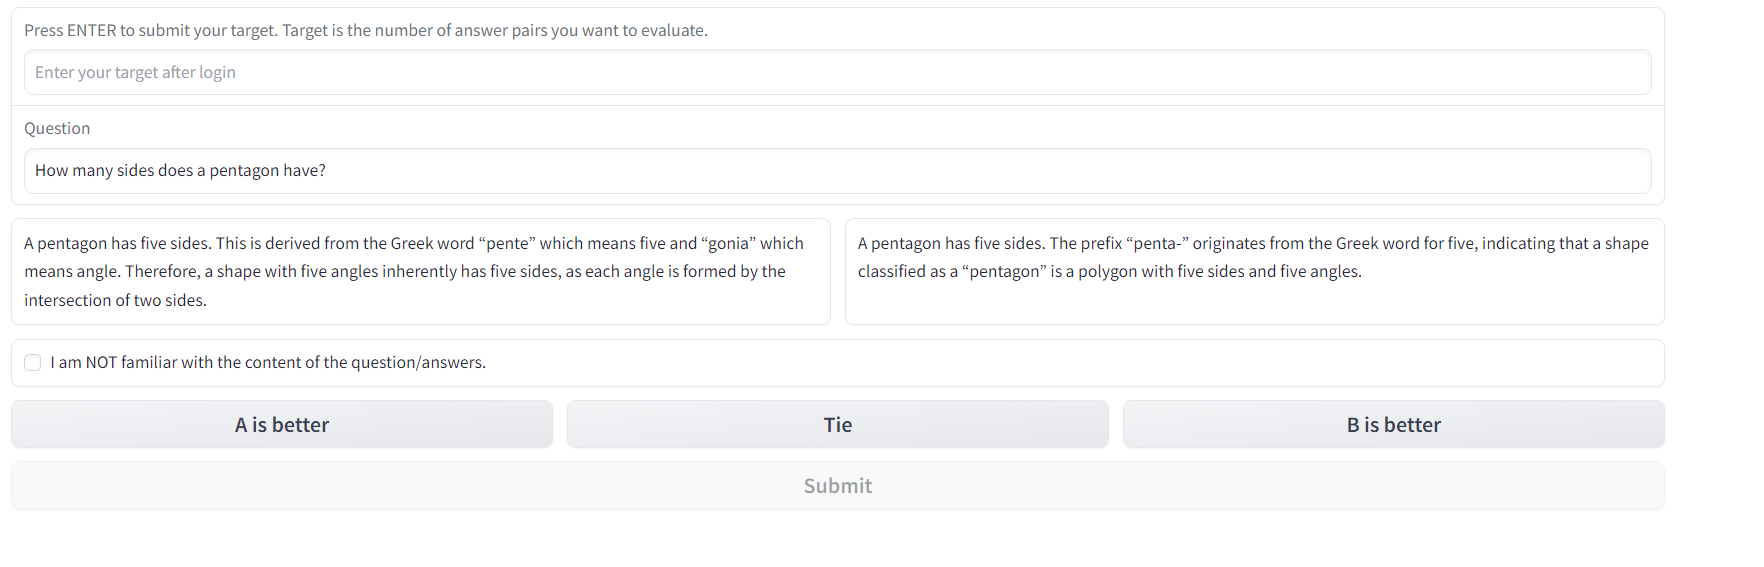Select the right answer panel mentioning 'penta-' prefix
The image size is (1764, 567).
(x=1254, y=271)
